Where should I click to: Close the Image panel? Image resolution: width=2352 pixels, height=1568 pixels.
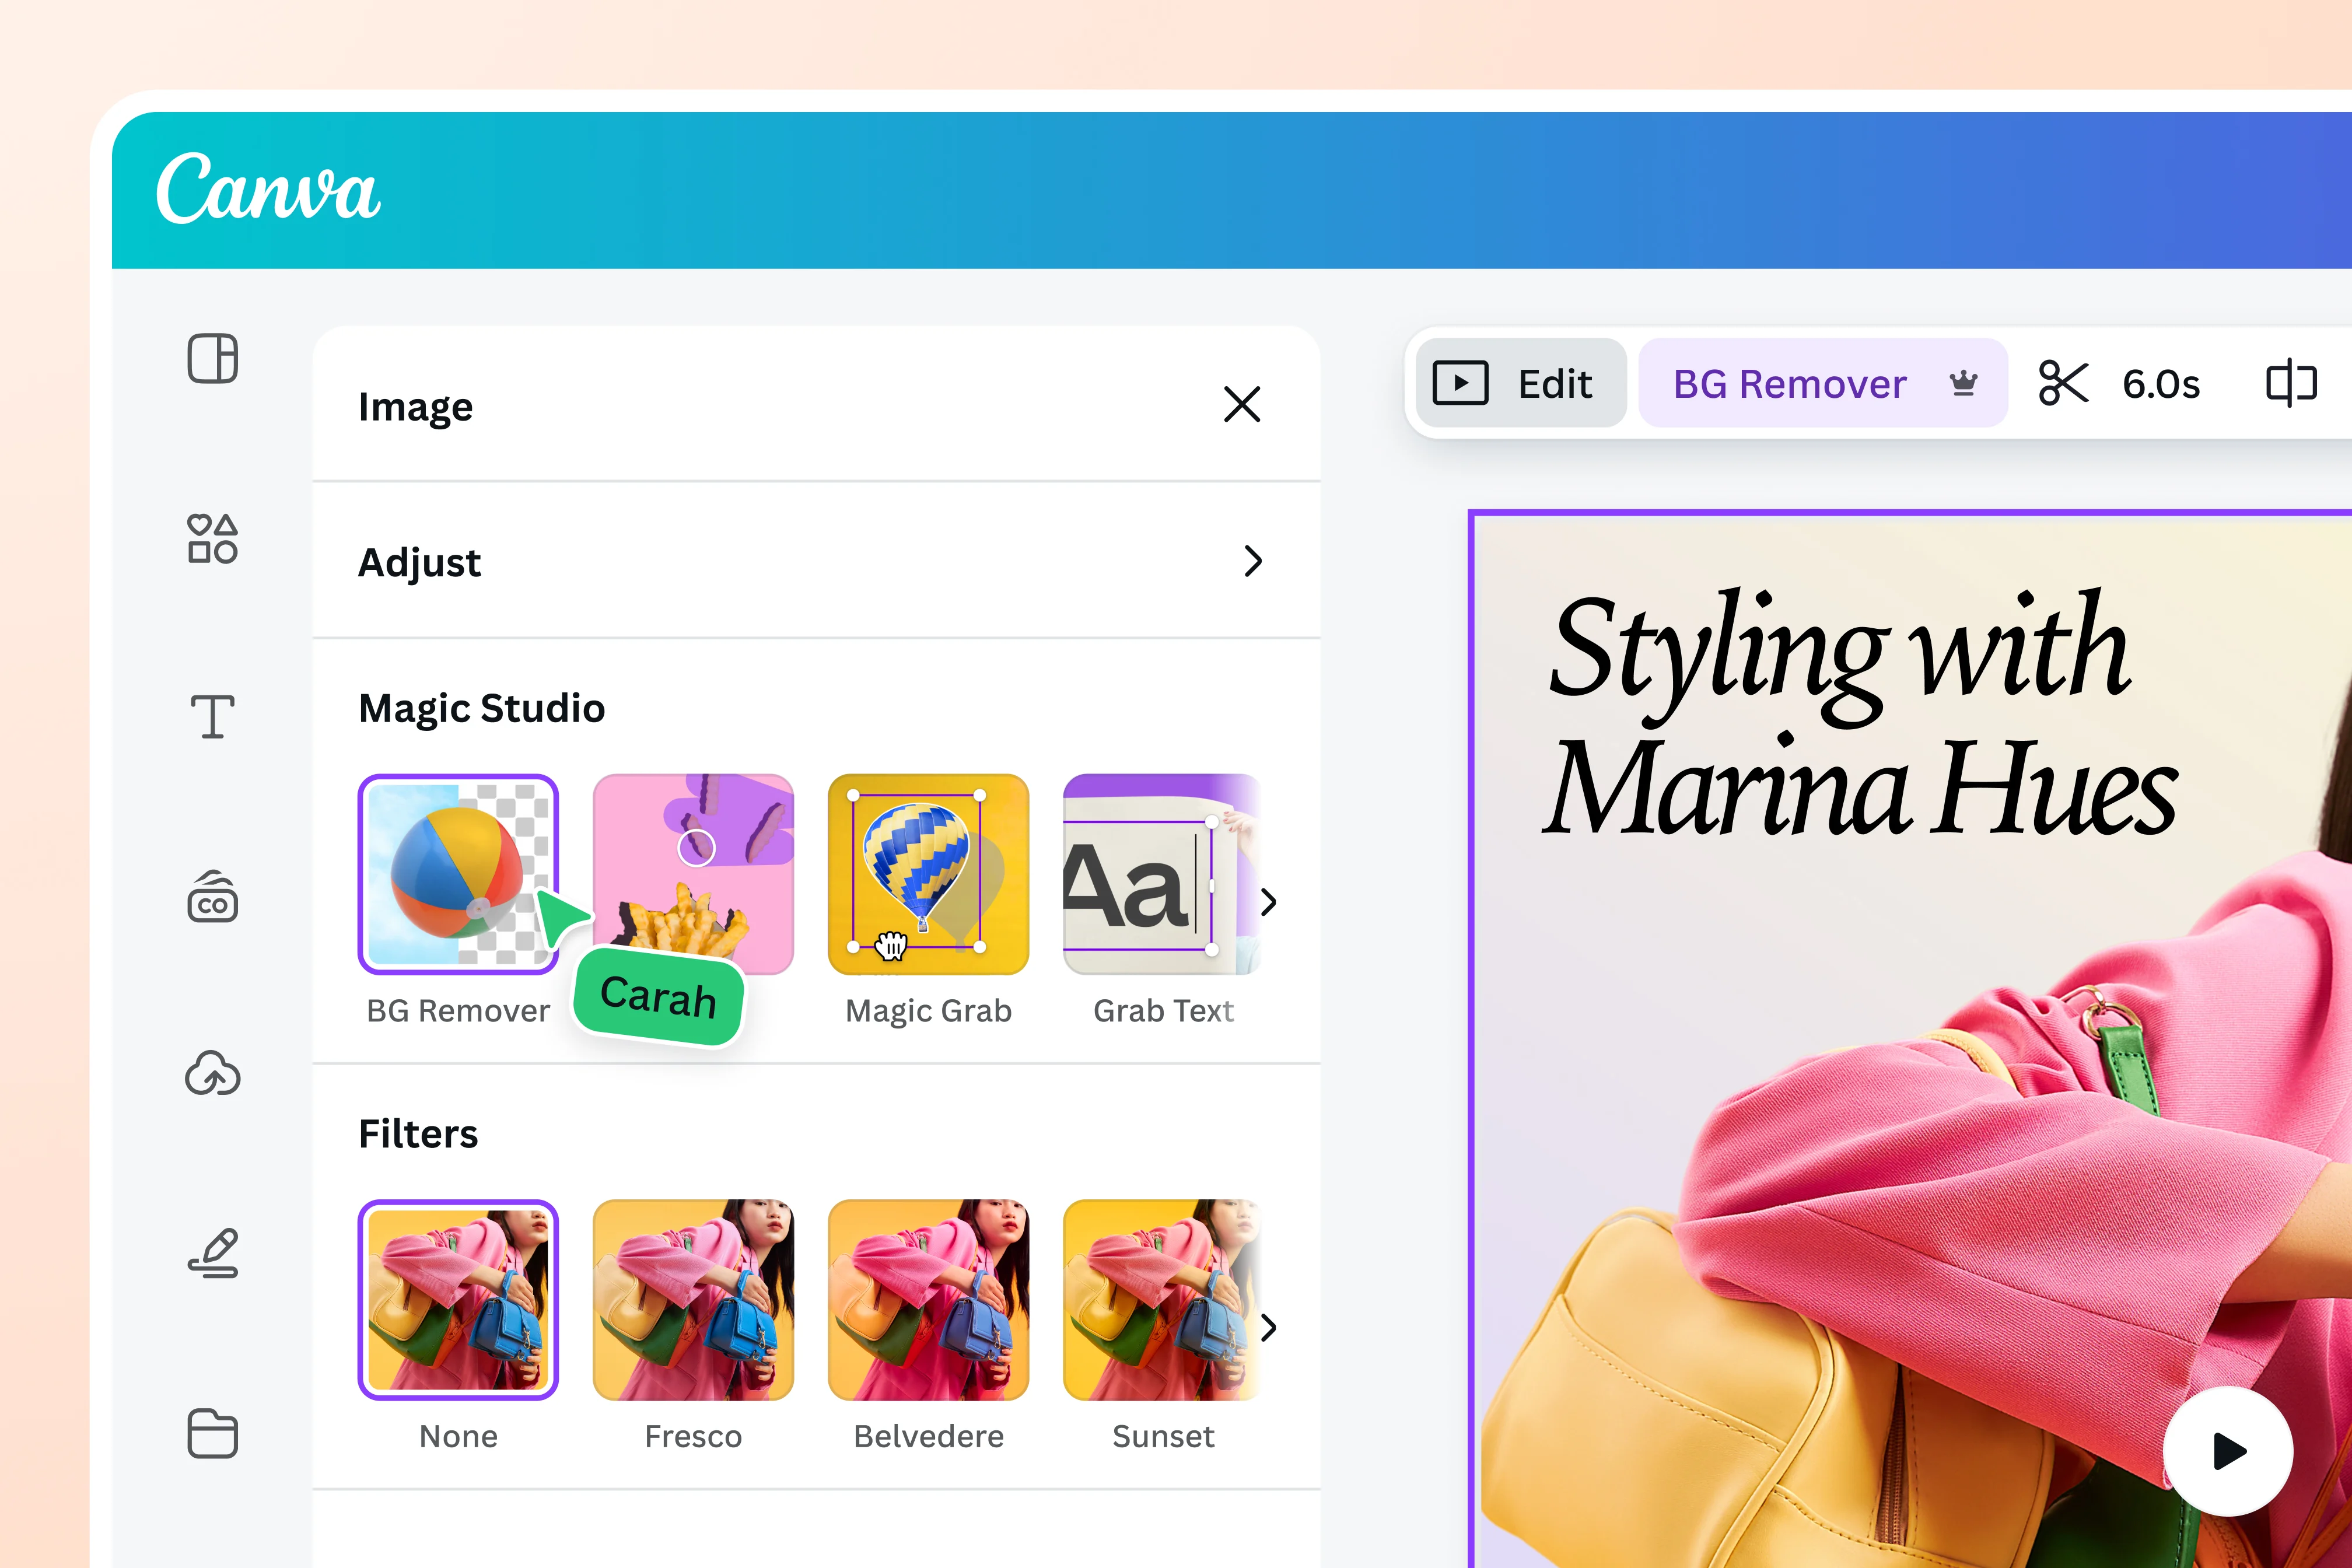[1242, 405]
